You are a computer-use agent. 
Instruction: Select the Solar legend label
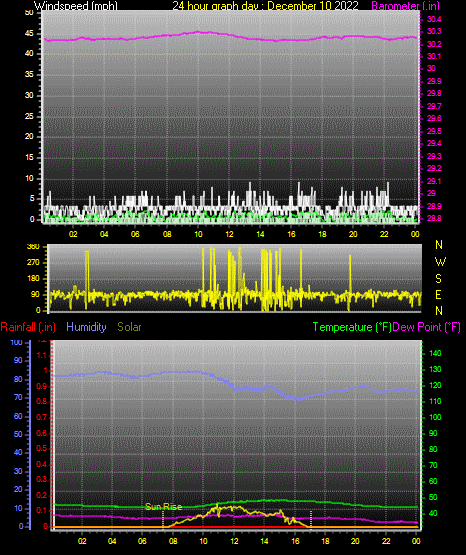tap(129, 327)
